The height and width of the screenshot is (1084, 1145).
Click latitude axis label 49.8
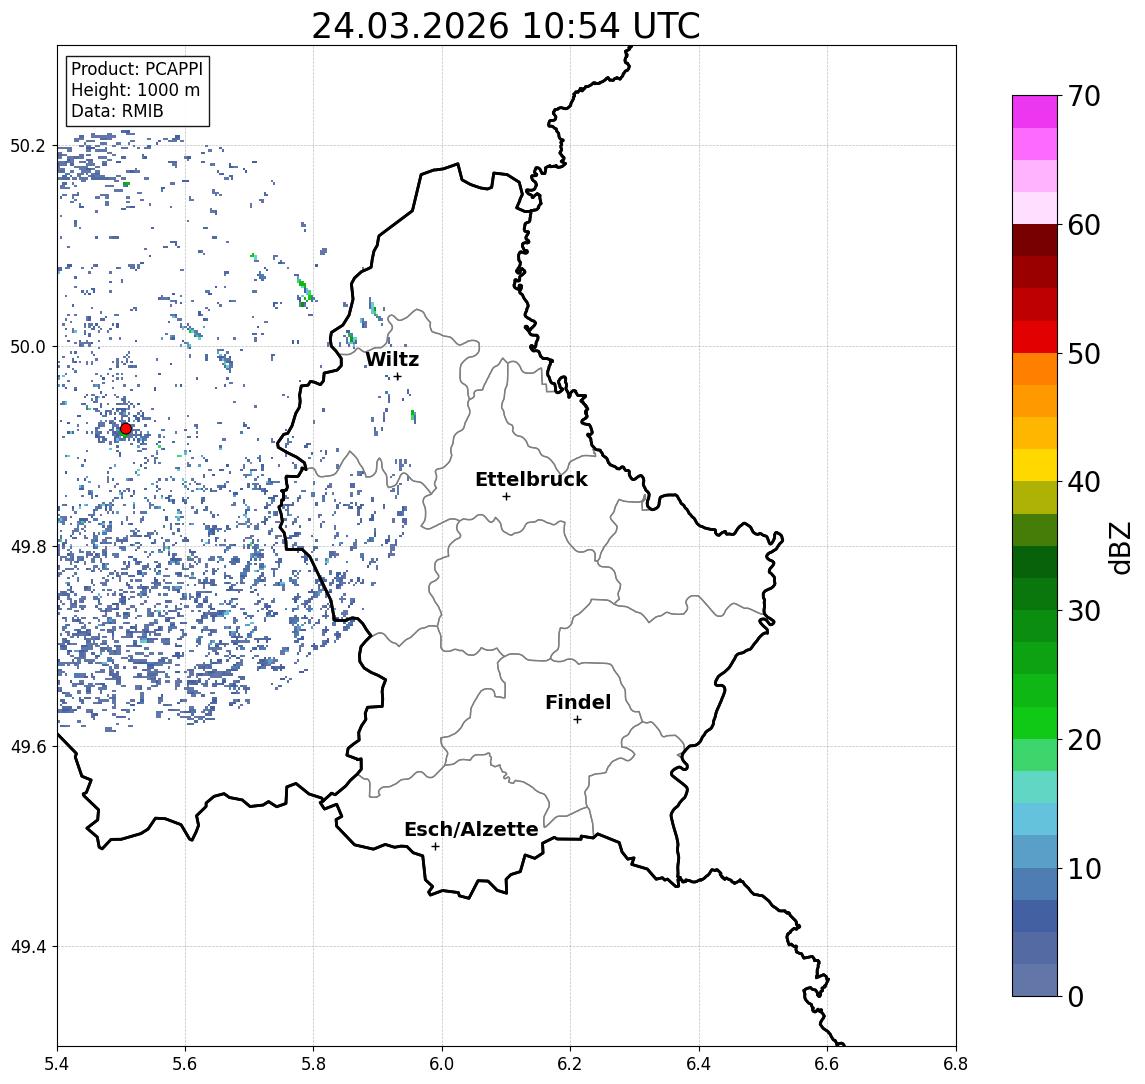(28, 546)
